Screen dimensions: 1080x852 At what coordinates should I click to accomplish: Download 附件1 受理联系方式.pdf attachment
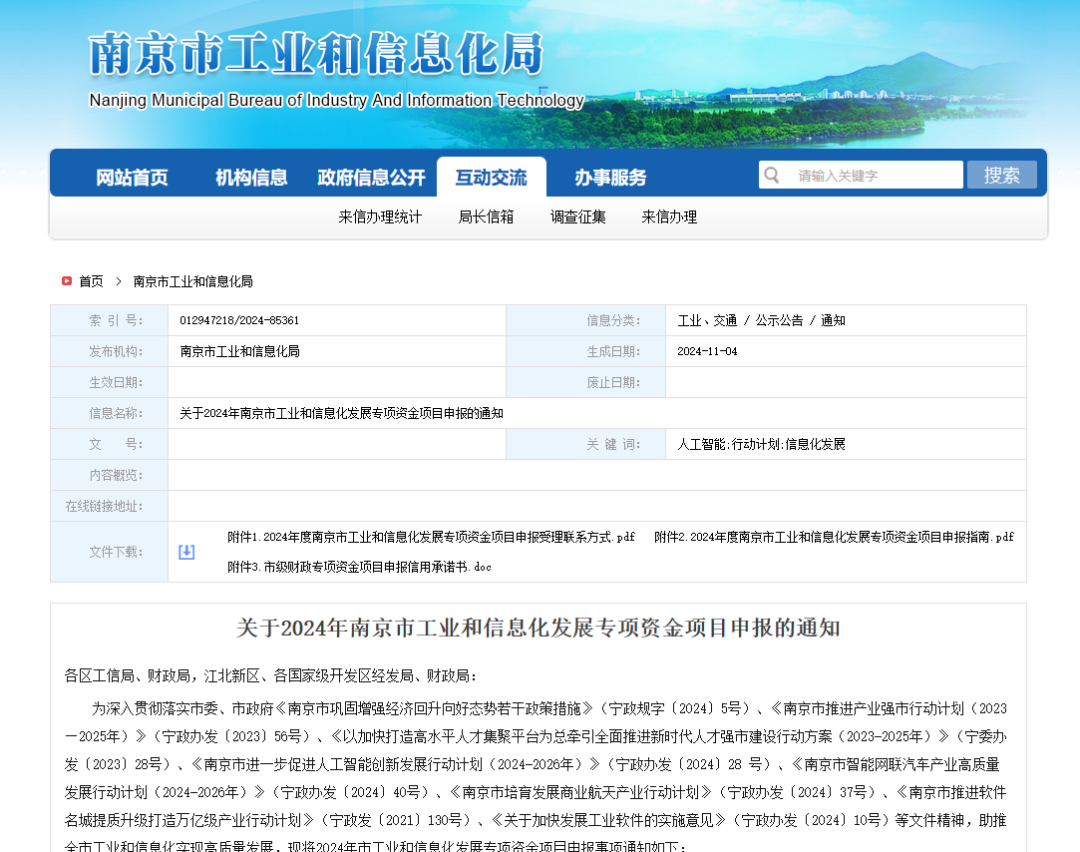click(x=431, y=537)
